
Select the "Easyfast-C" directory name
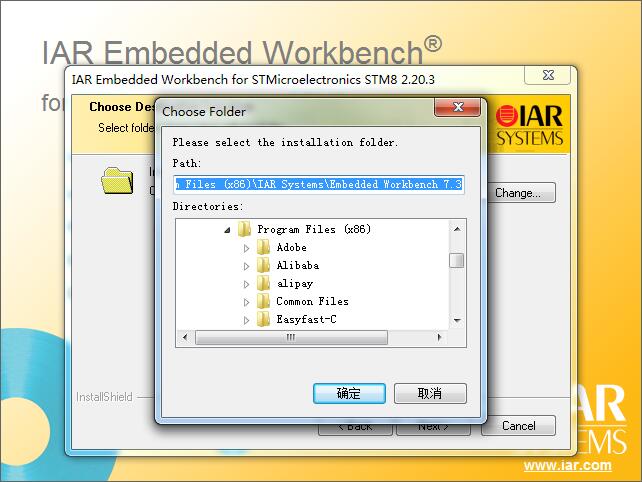click(306, 319)
